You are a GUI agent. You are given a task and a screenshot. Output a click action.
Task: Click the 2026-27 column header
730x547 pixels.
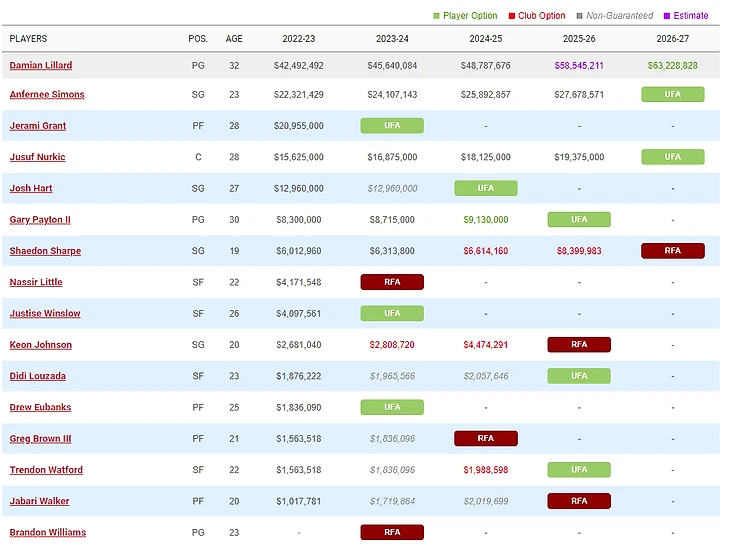[673, 39]
